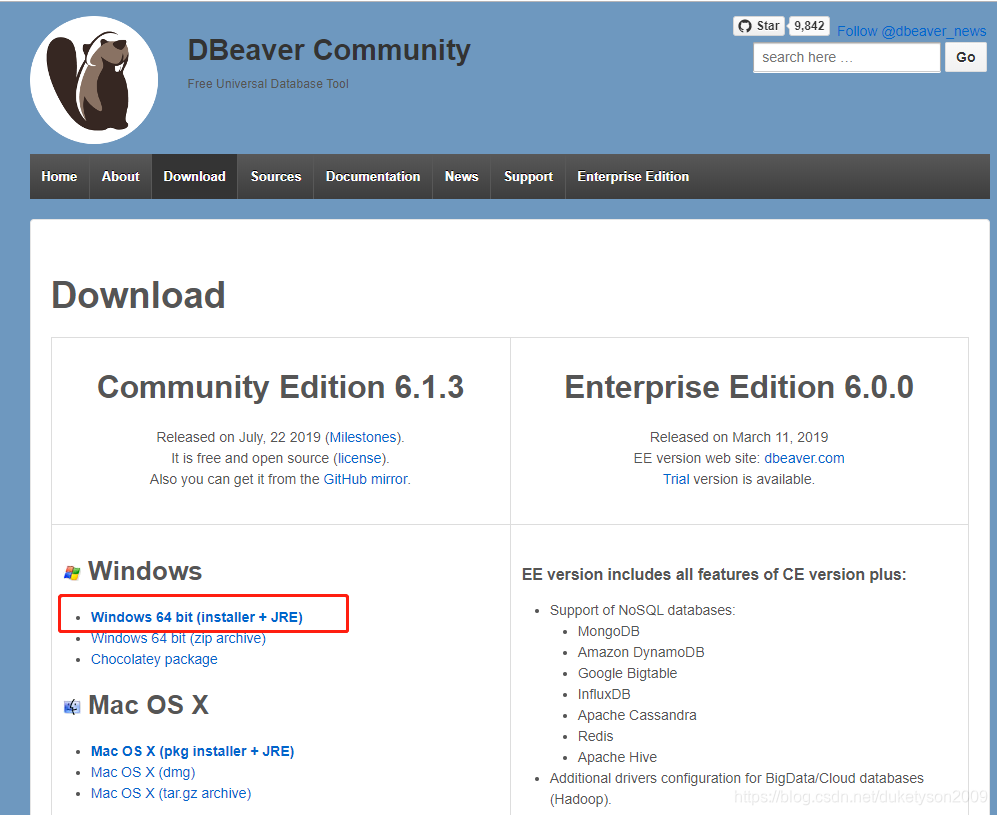Viewport: 997px width, 815px height.
Task: Click the Amazon DynamoDB list item
Action: (641, 652)
